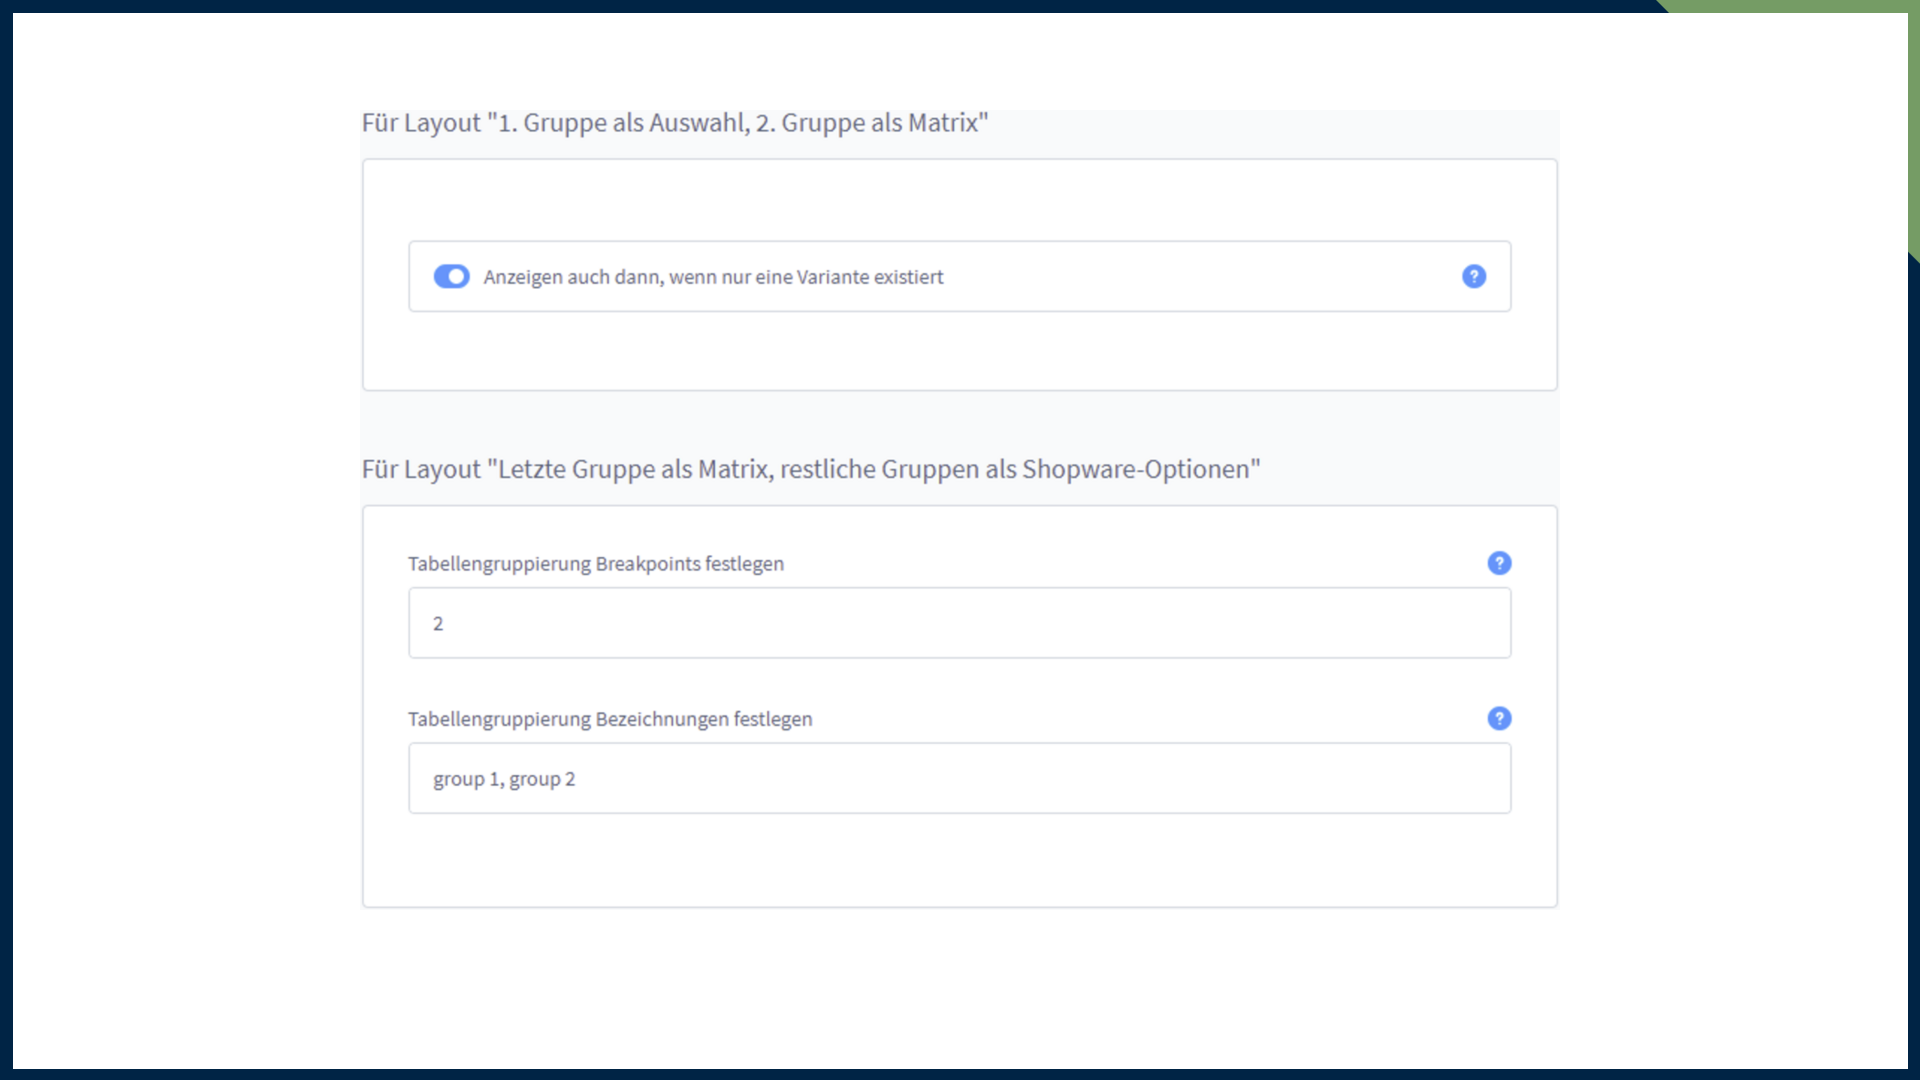This screenshot has height=1080, width=1920.
Task: Click the 'Tabellengruppierung Breakpoints festlegen' label
Action: click(595, 564)
